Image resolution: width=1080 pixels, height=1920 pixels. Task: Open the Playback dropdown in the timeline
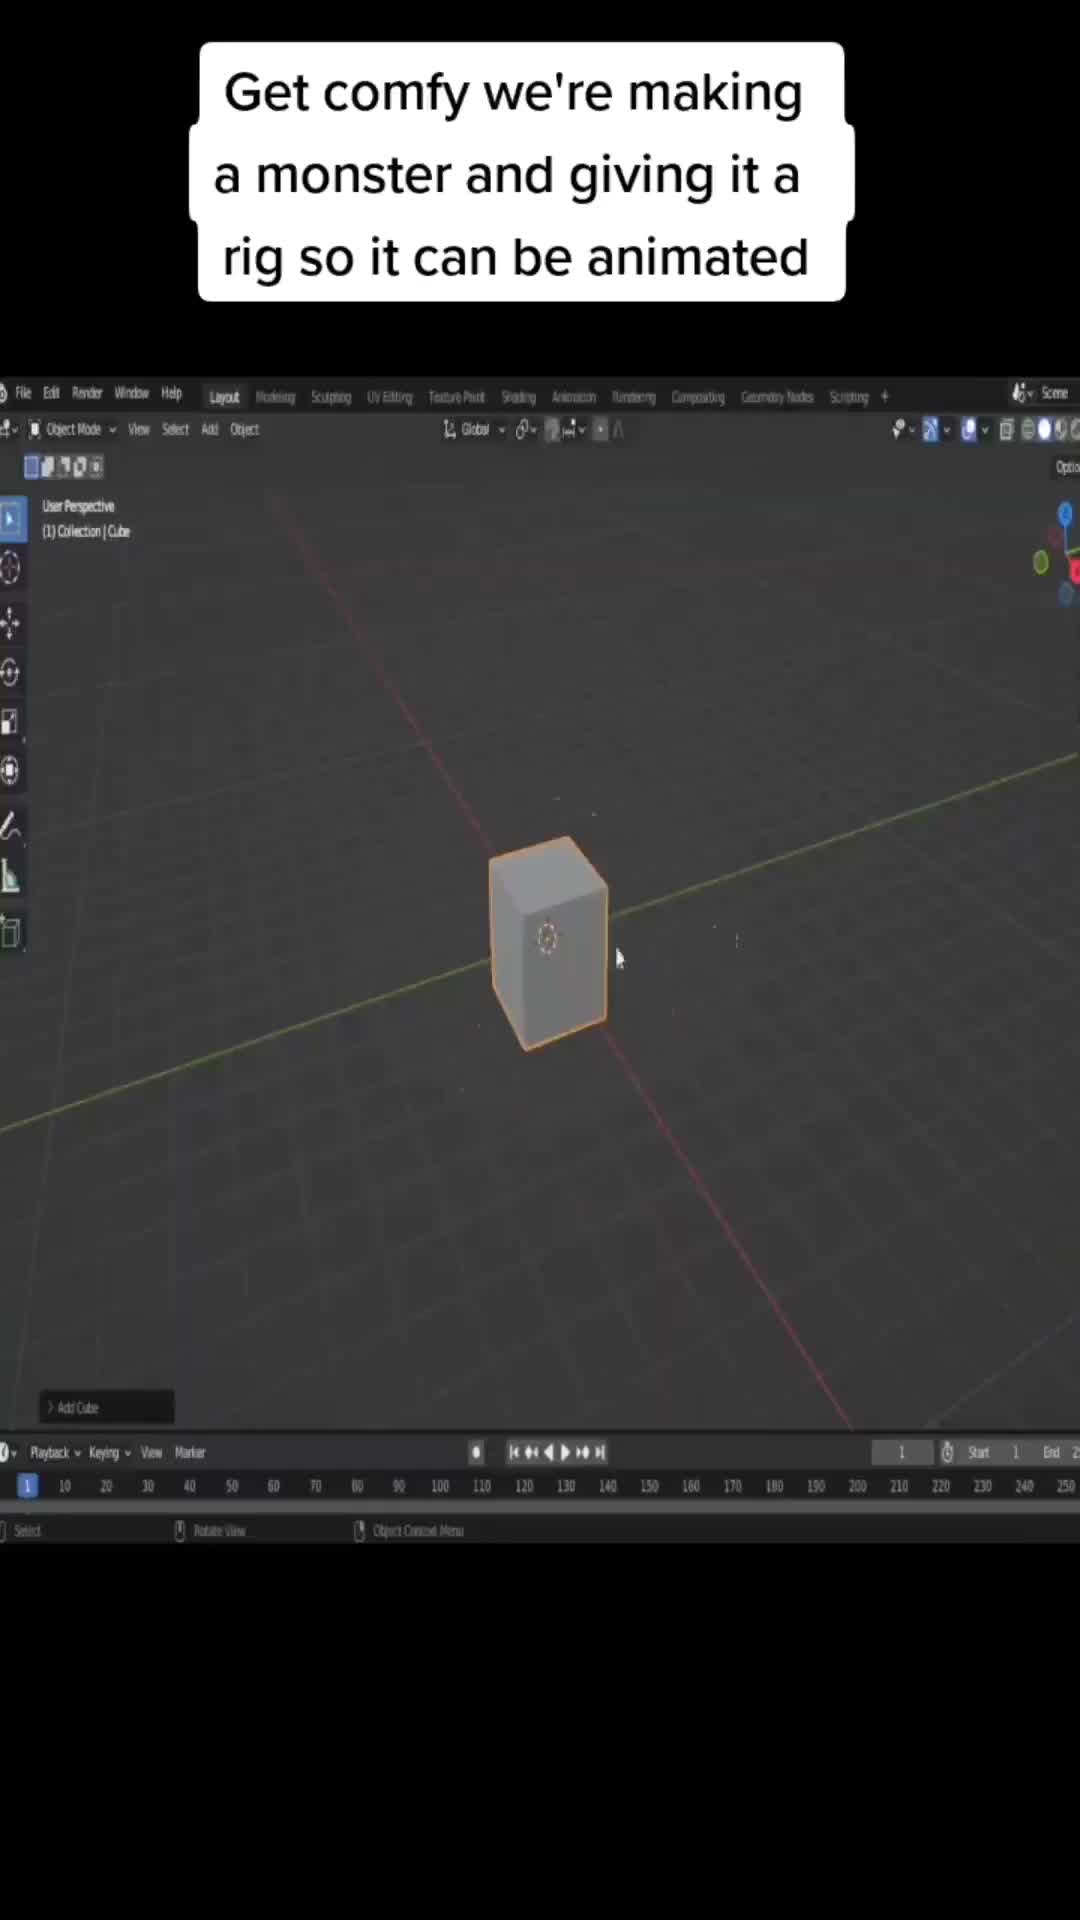55,1452
